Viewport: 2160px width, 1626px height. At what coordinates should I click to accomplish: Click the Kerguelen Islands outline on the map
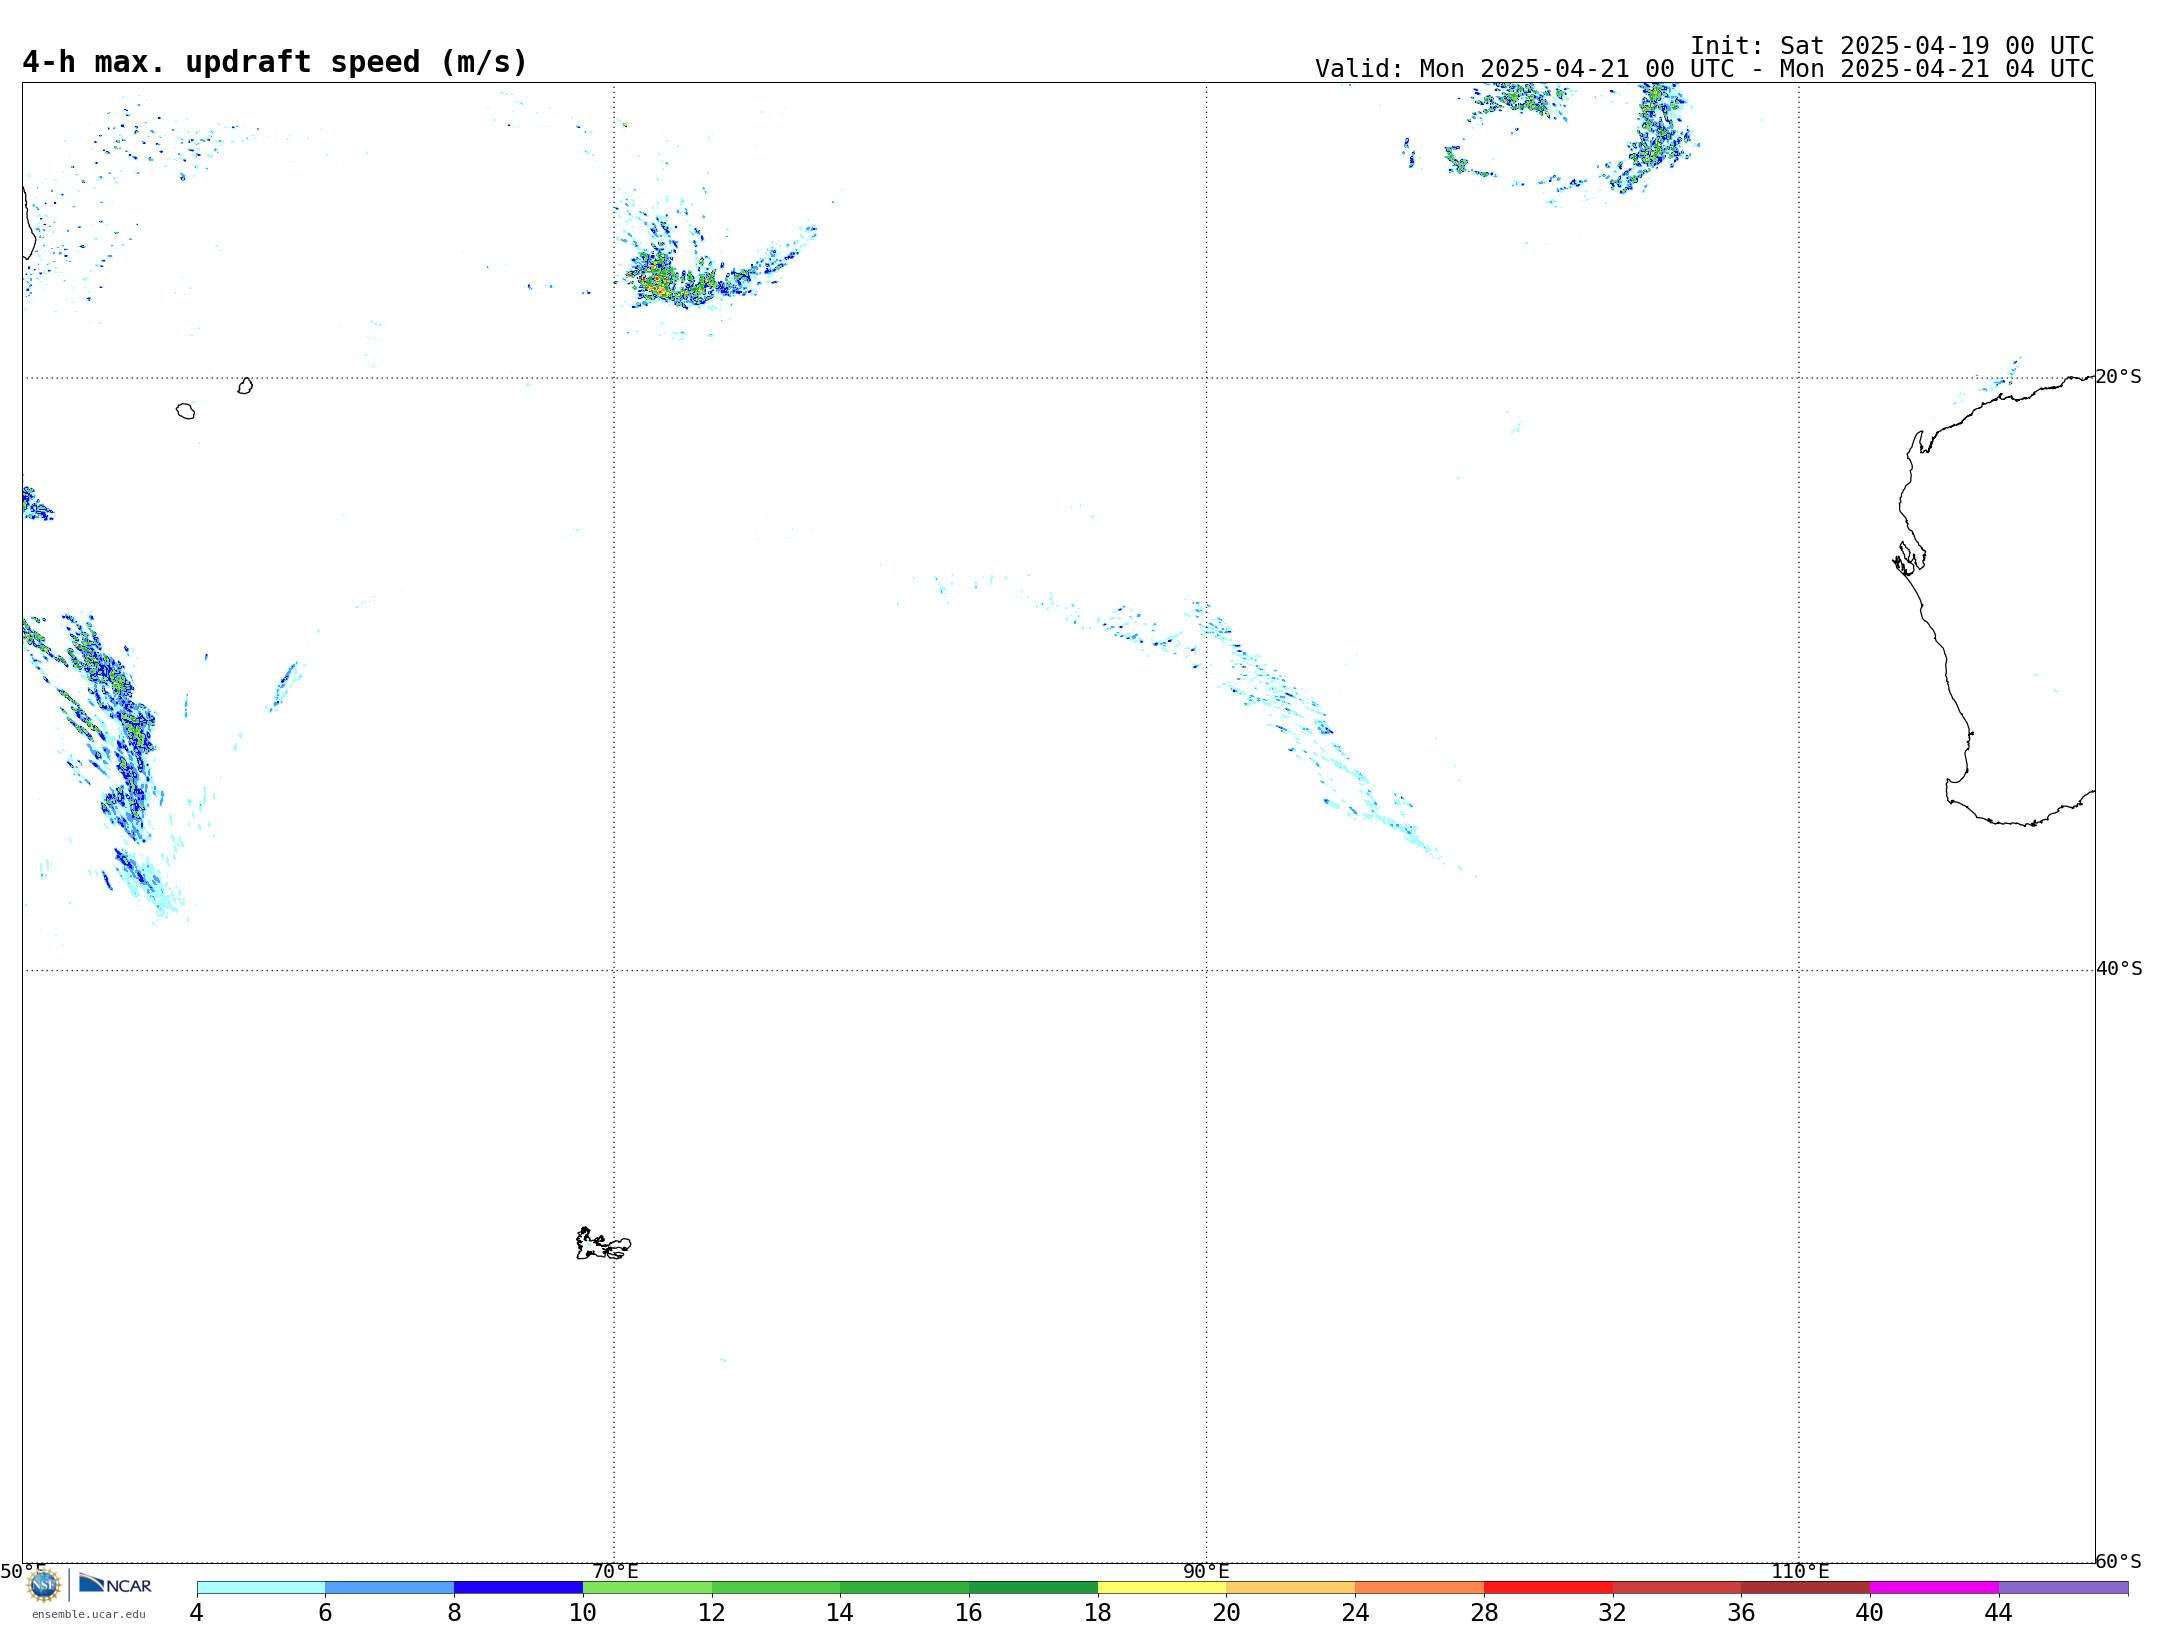603,1244
